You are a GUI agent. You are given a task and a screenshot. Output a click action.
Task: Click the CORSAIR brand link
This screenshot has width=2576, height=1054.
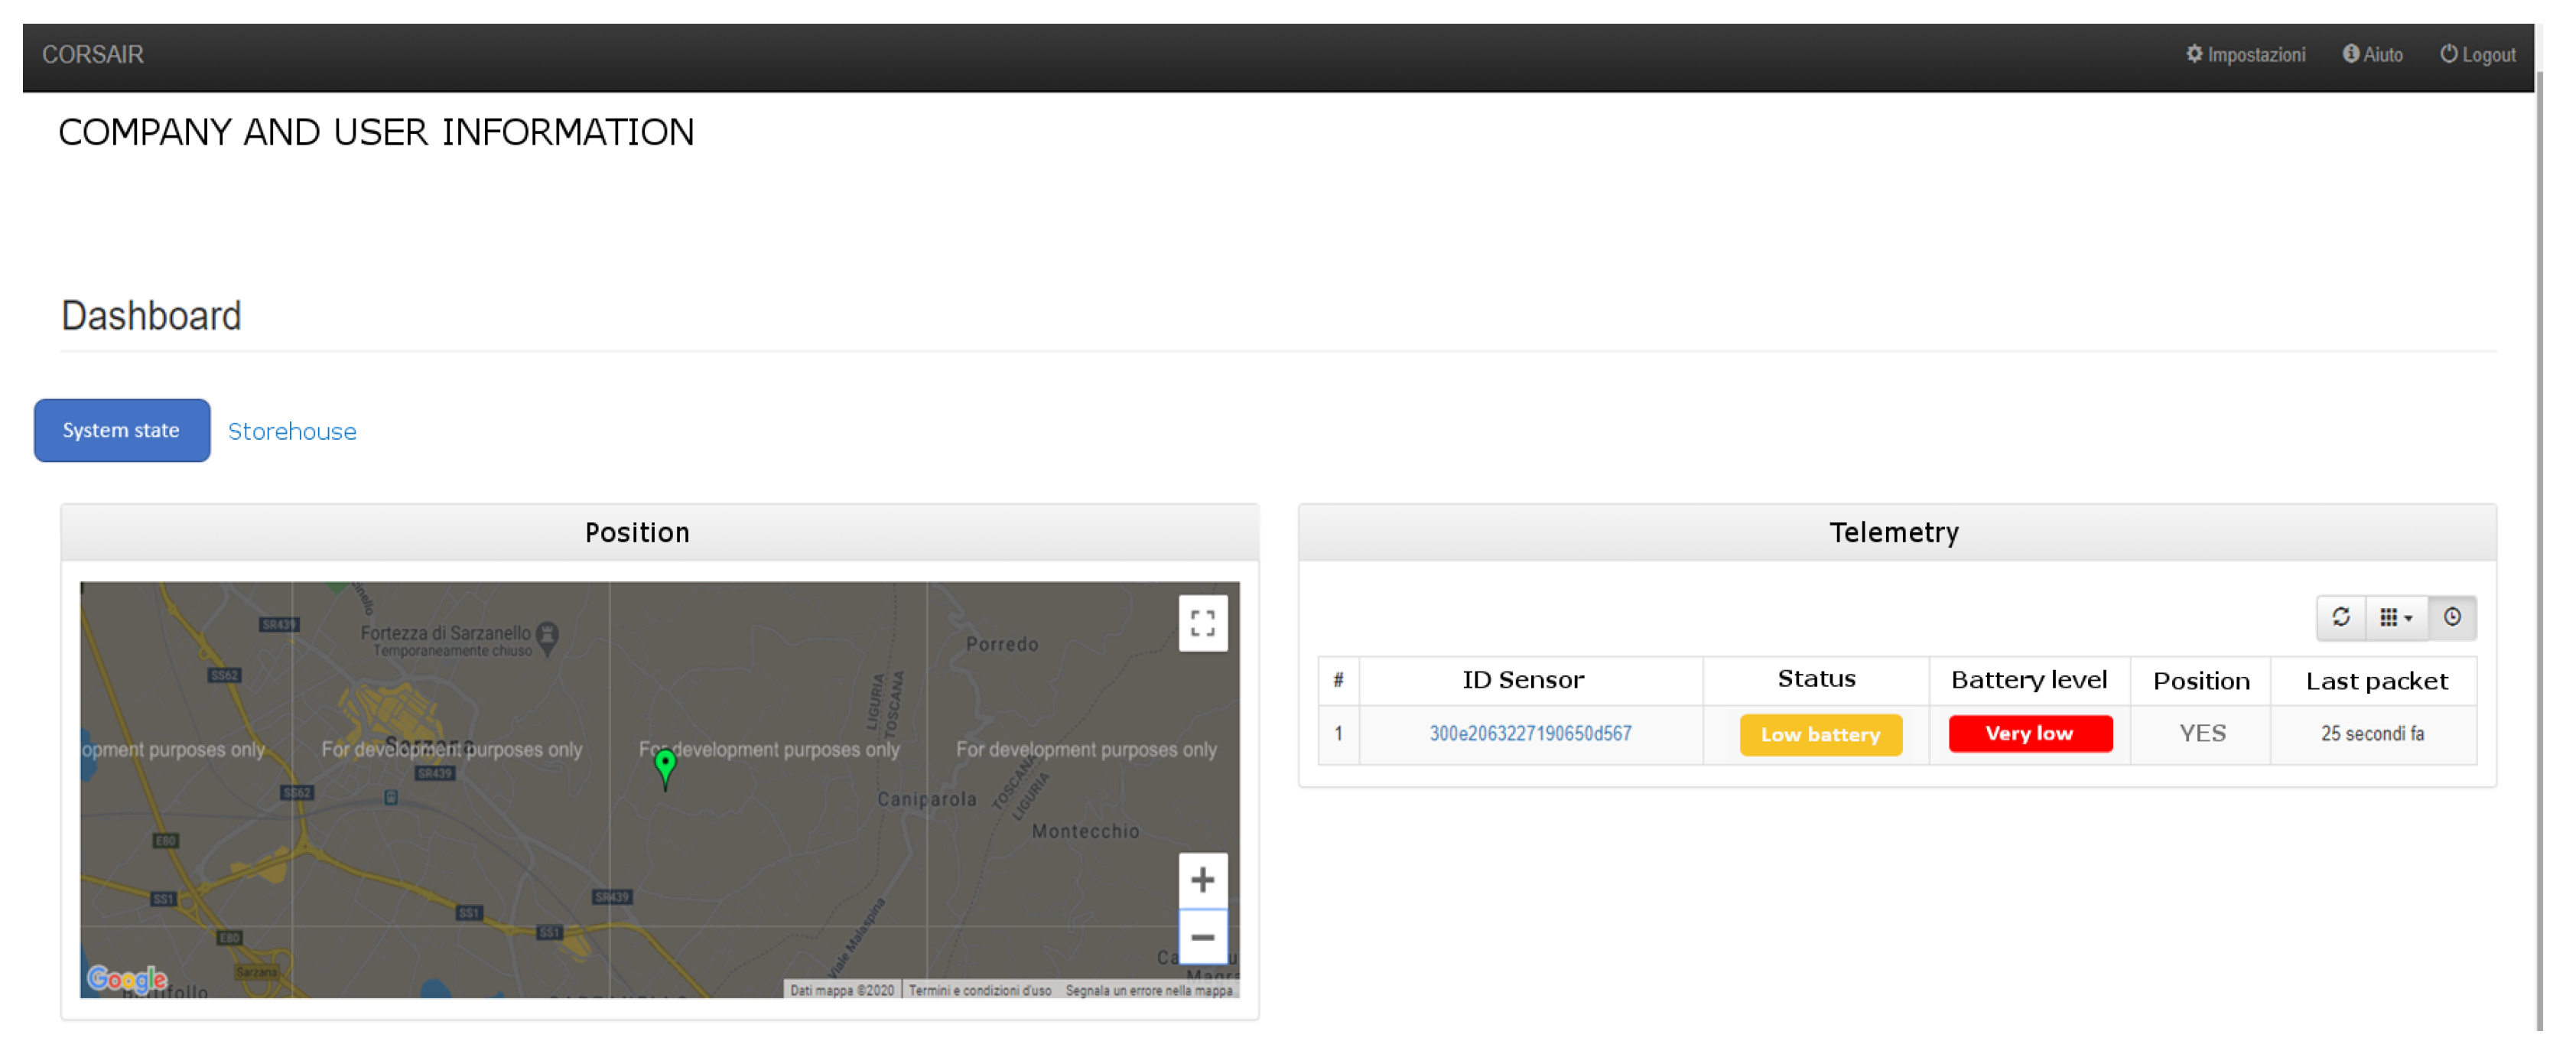click(x=93, y=55)
